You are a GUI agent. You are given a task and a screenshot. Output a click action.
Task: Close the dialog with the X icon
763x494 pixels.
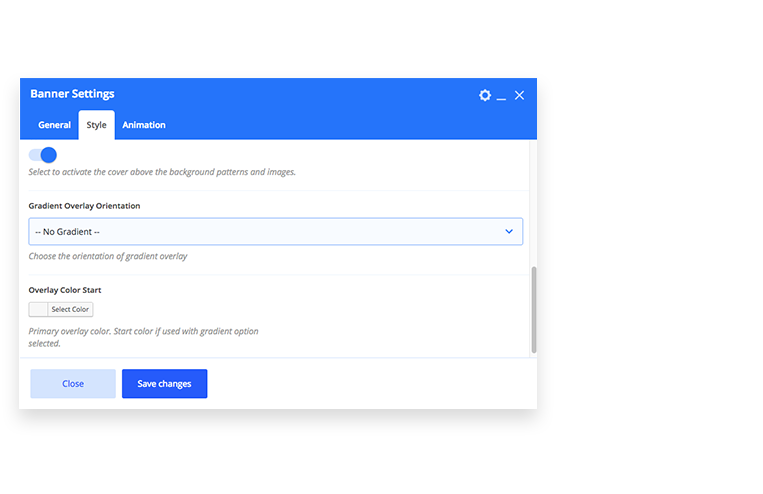(519, 95)
